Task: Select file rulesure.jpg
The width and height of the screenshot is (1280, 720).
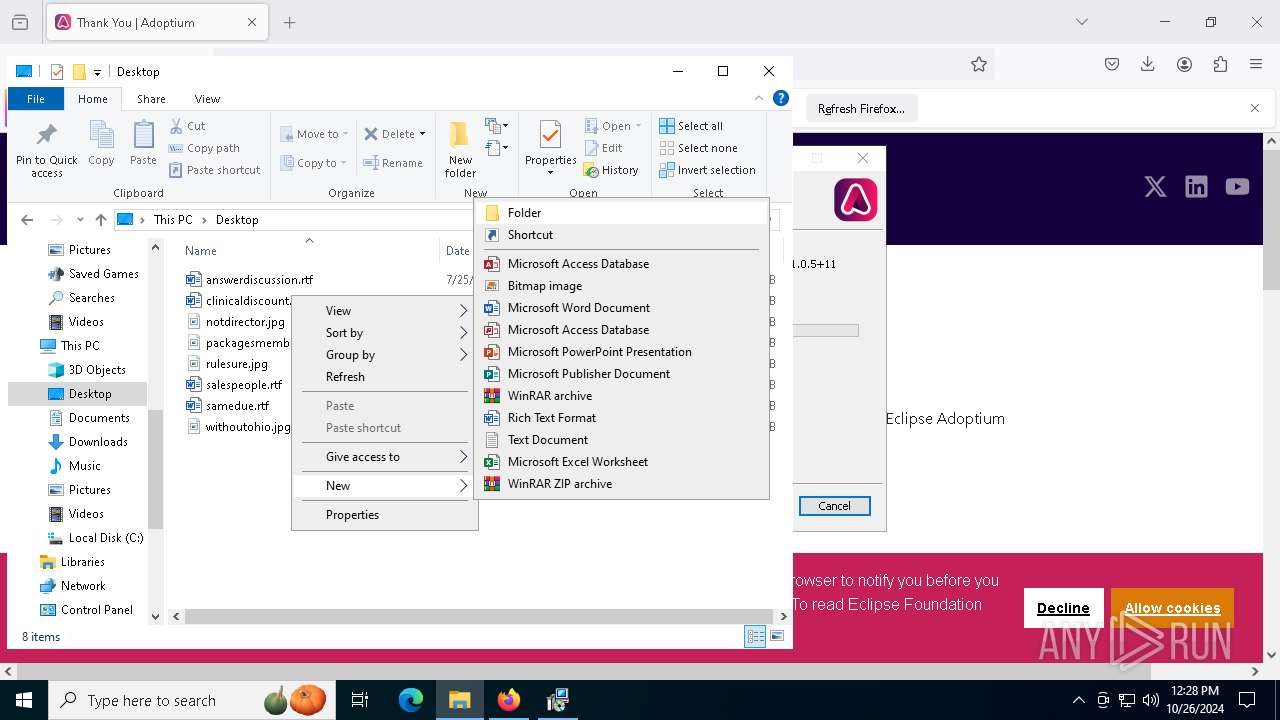Action: pyautogui.click(x=237, y=364)
